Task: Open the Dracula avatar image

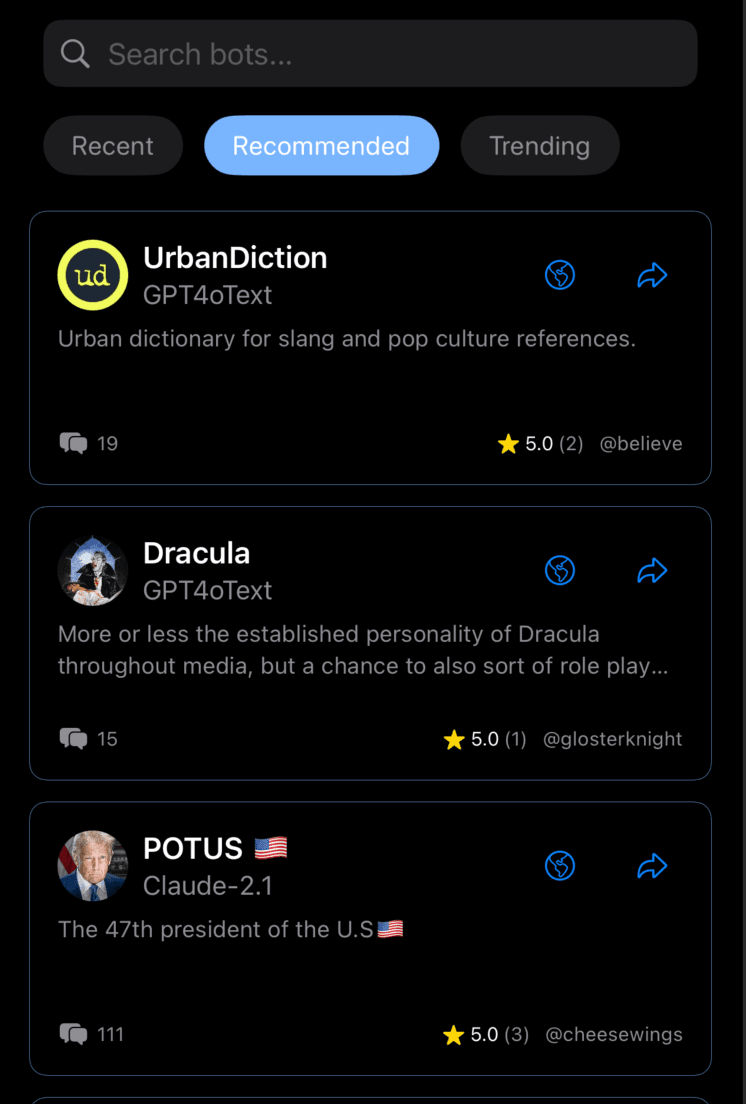Action: pyautogui.click(x=93, y=571)
